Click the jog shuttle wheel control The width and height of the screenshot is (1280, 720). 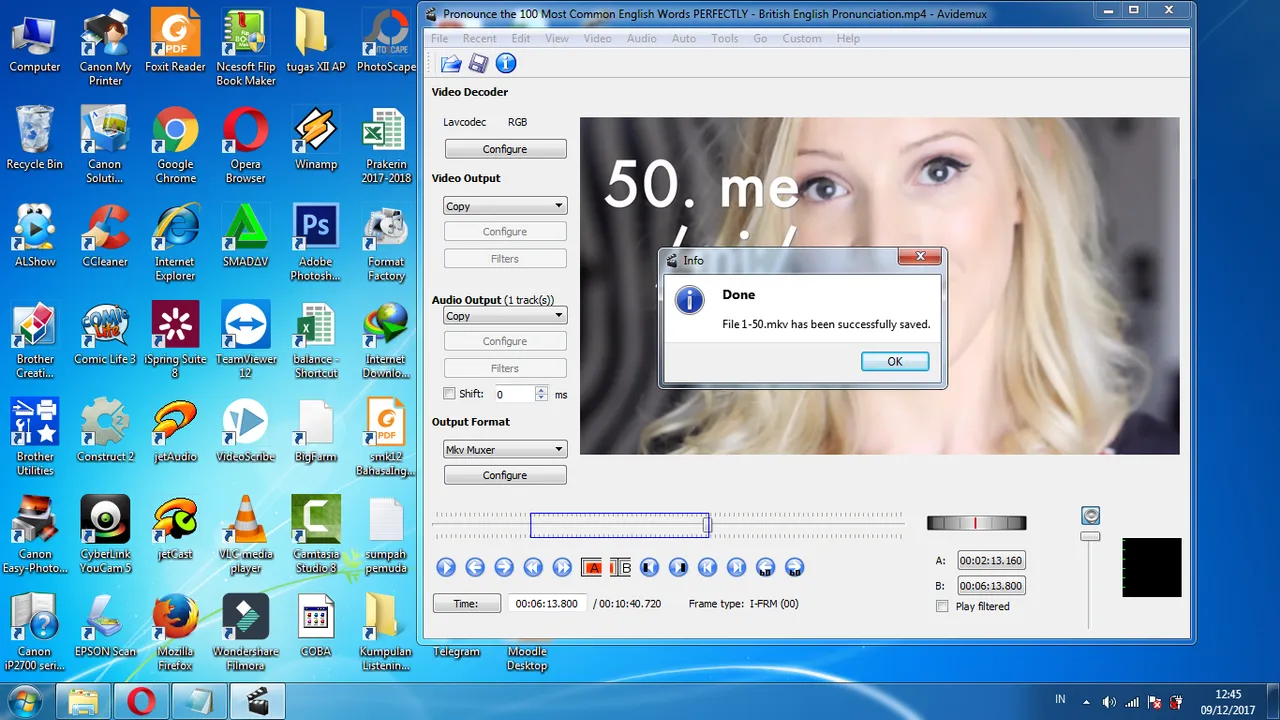pyautogui.click(x=976, y=523)
